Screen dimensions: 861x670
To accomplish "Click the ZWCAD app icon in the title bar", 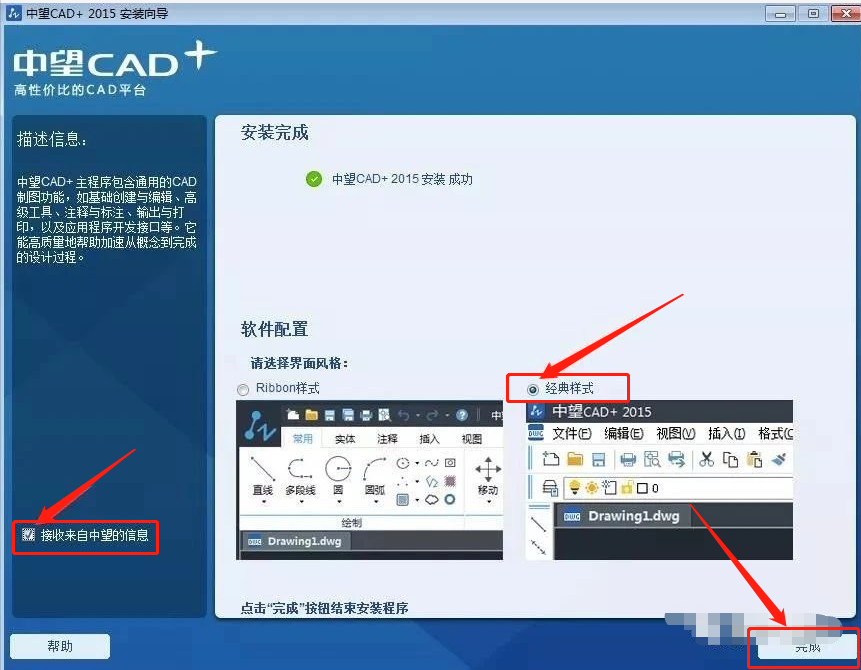I will (14, 13).
